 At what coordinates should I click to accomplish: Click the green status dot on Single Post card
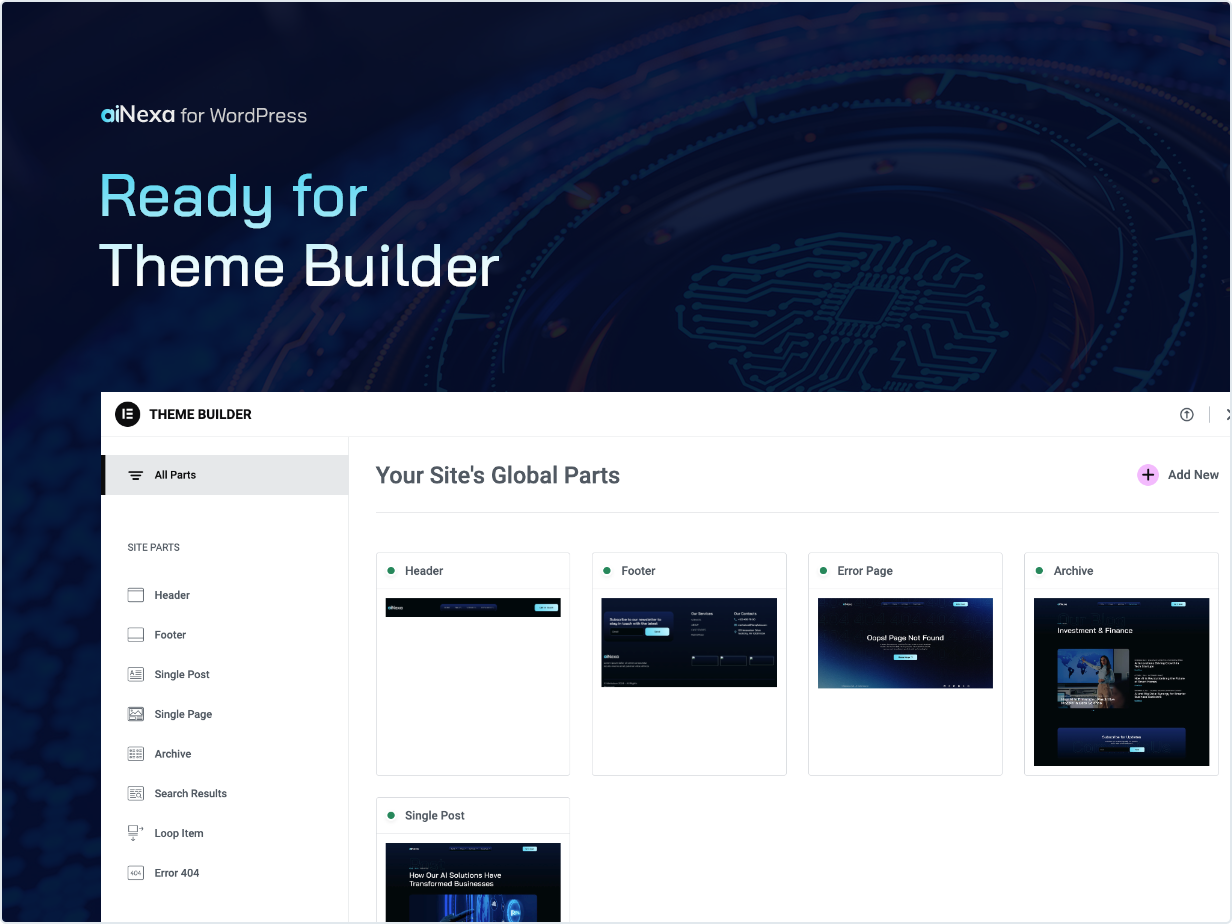point(391,815)
